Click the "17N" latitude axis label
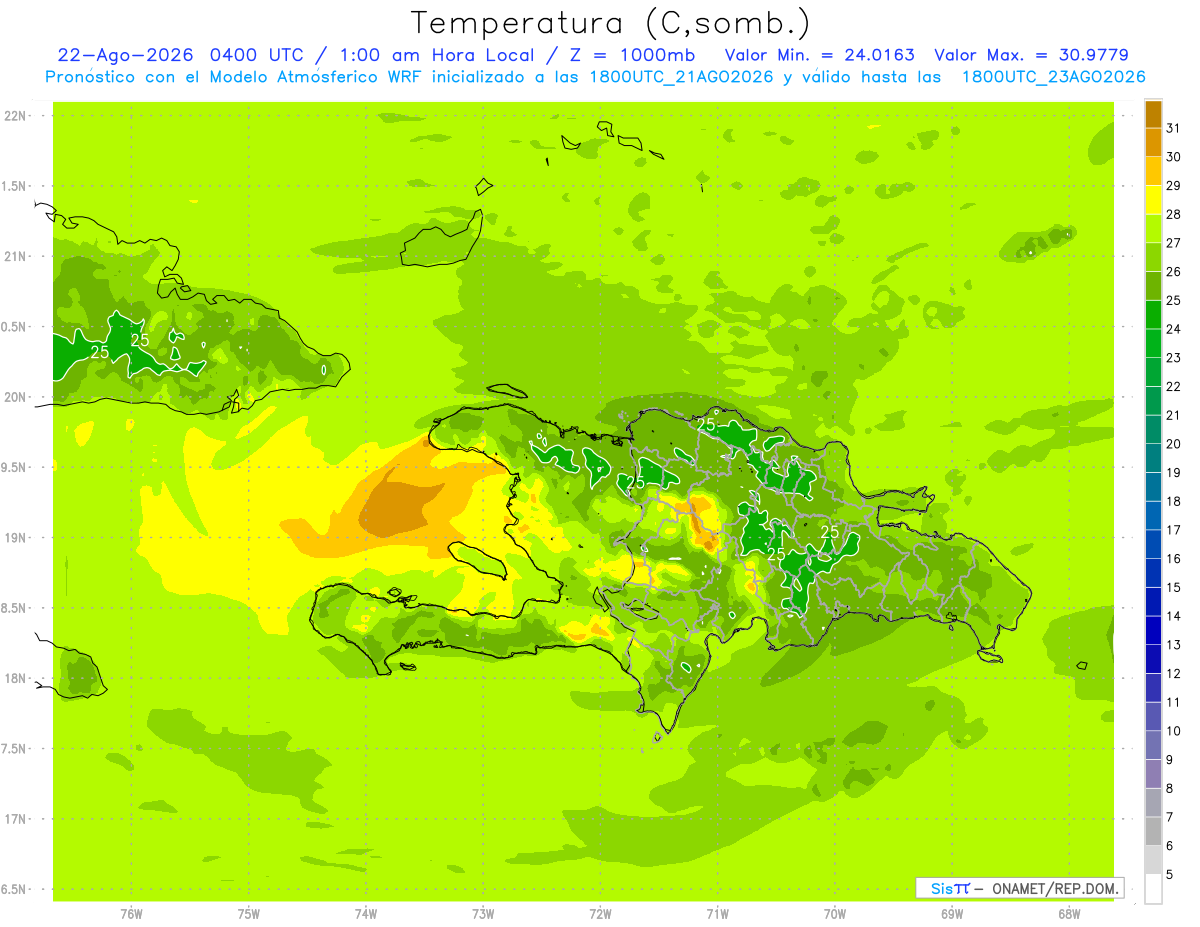This screenshot has width=1200, height=927. point(17,819)
